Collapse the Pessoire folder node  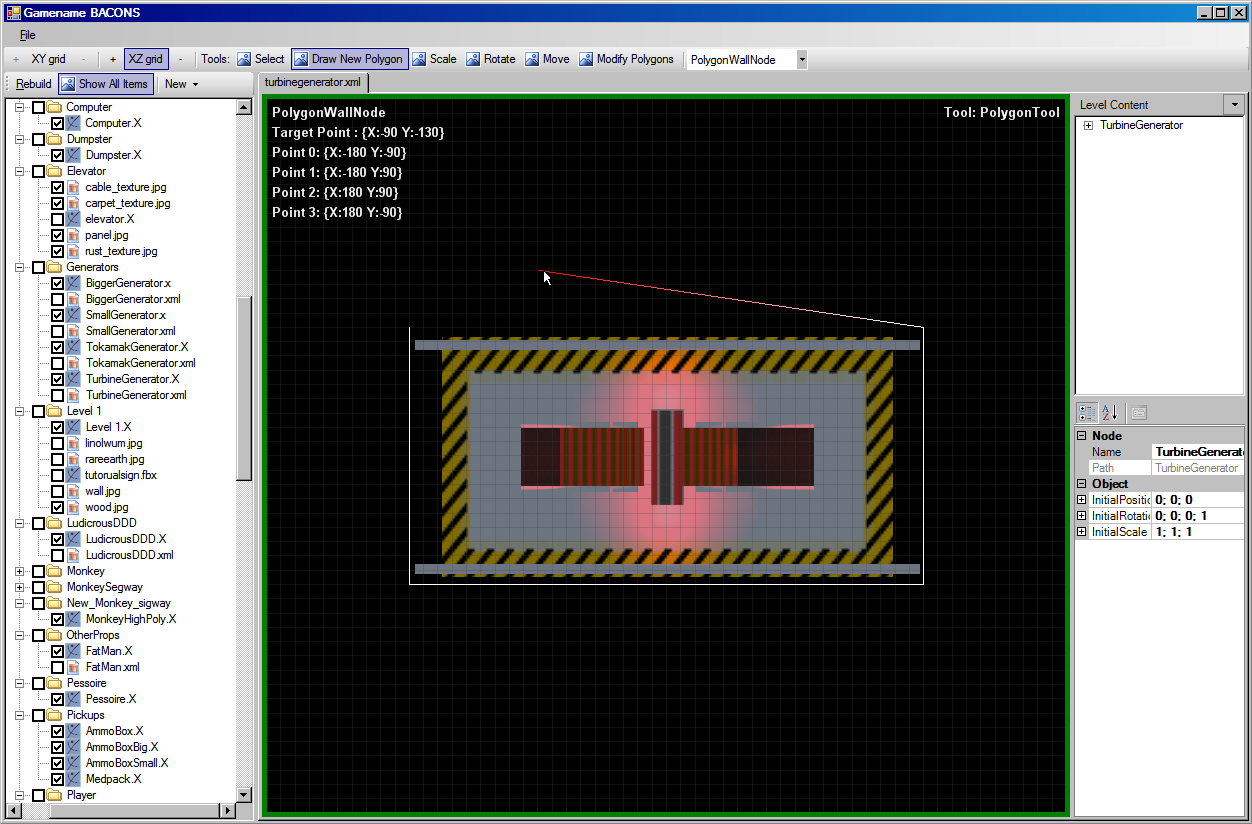(19, 683)
